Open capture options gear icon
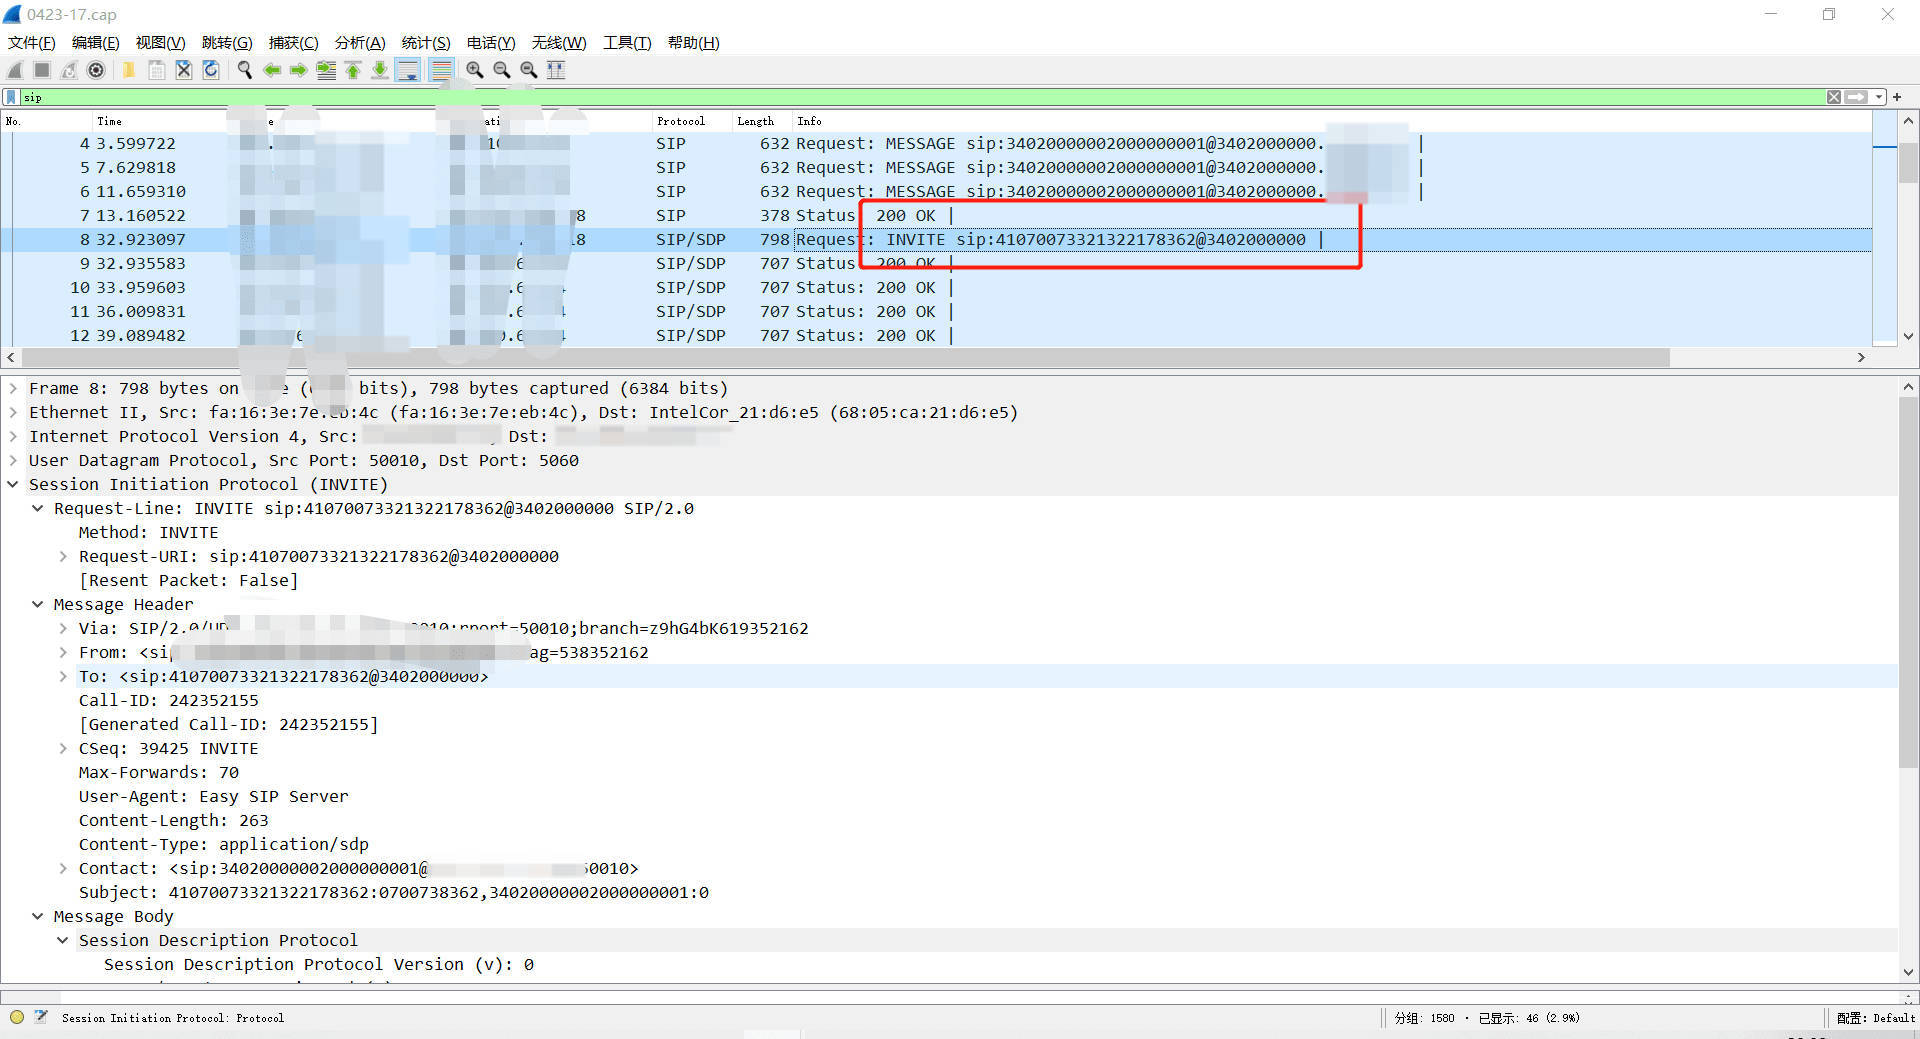Viewport: 1920px width, 1039px height. (x=96, y=70)
